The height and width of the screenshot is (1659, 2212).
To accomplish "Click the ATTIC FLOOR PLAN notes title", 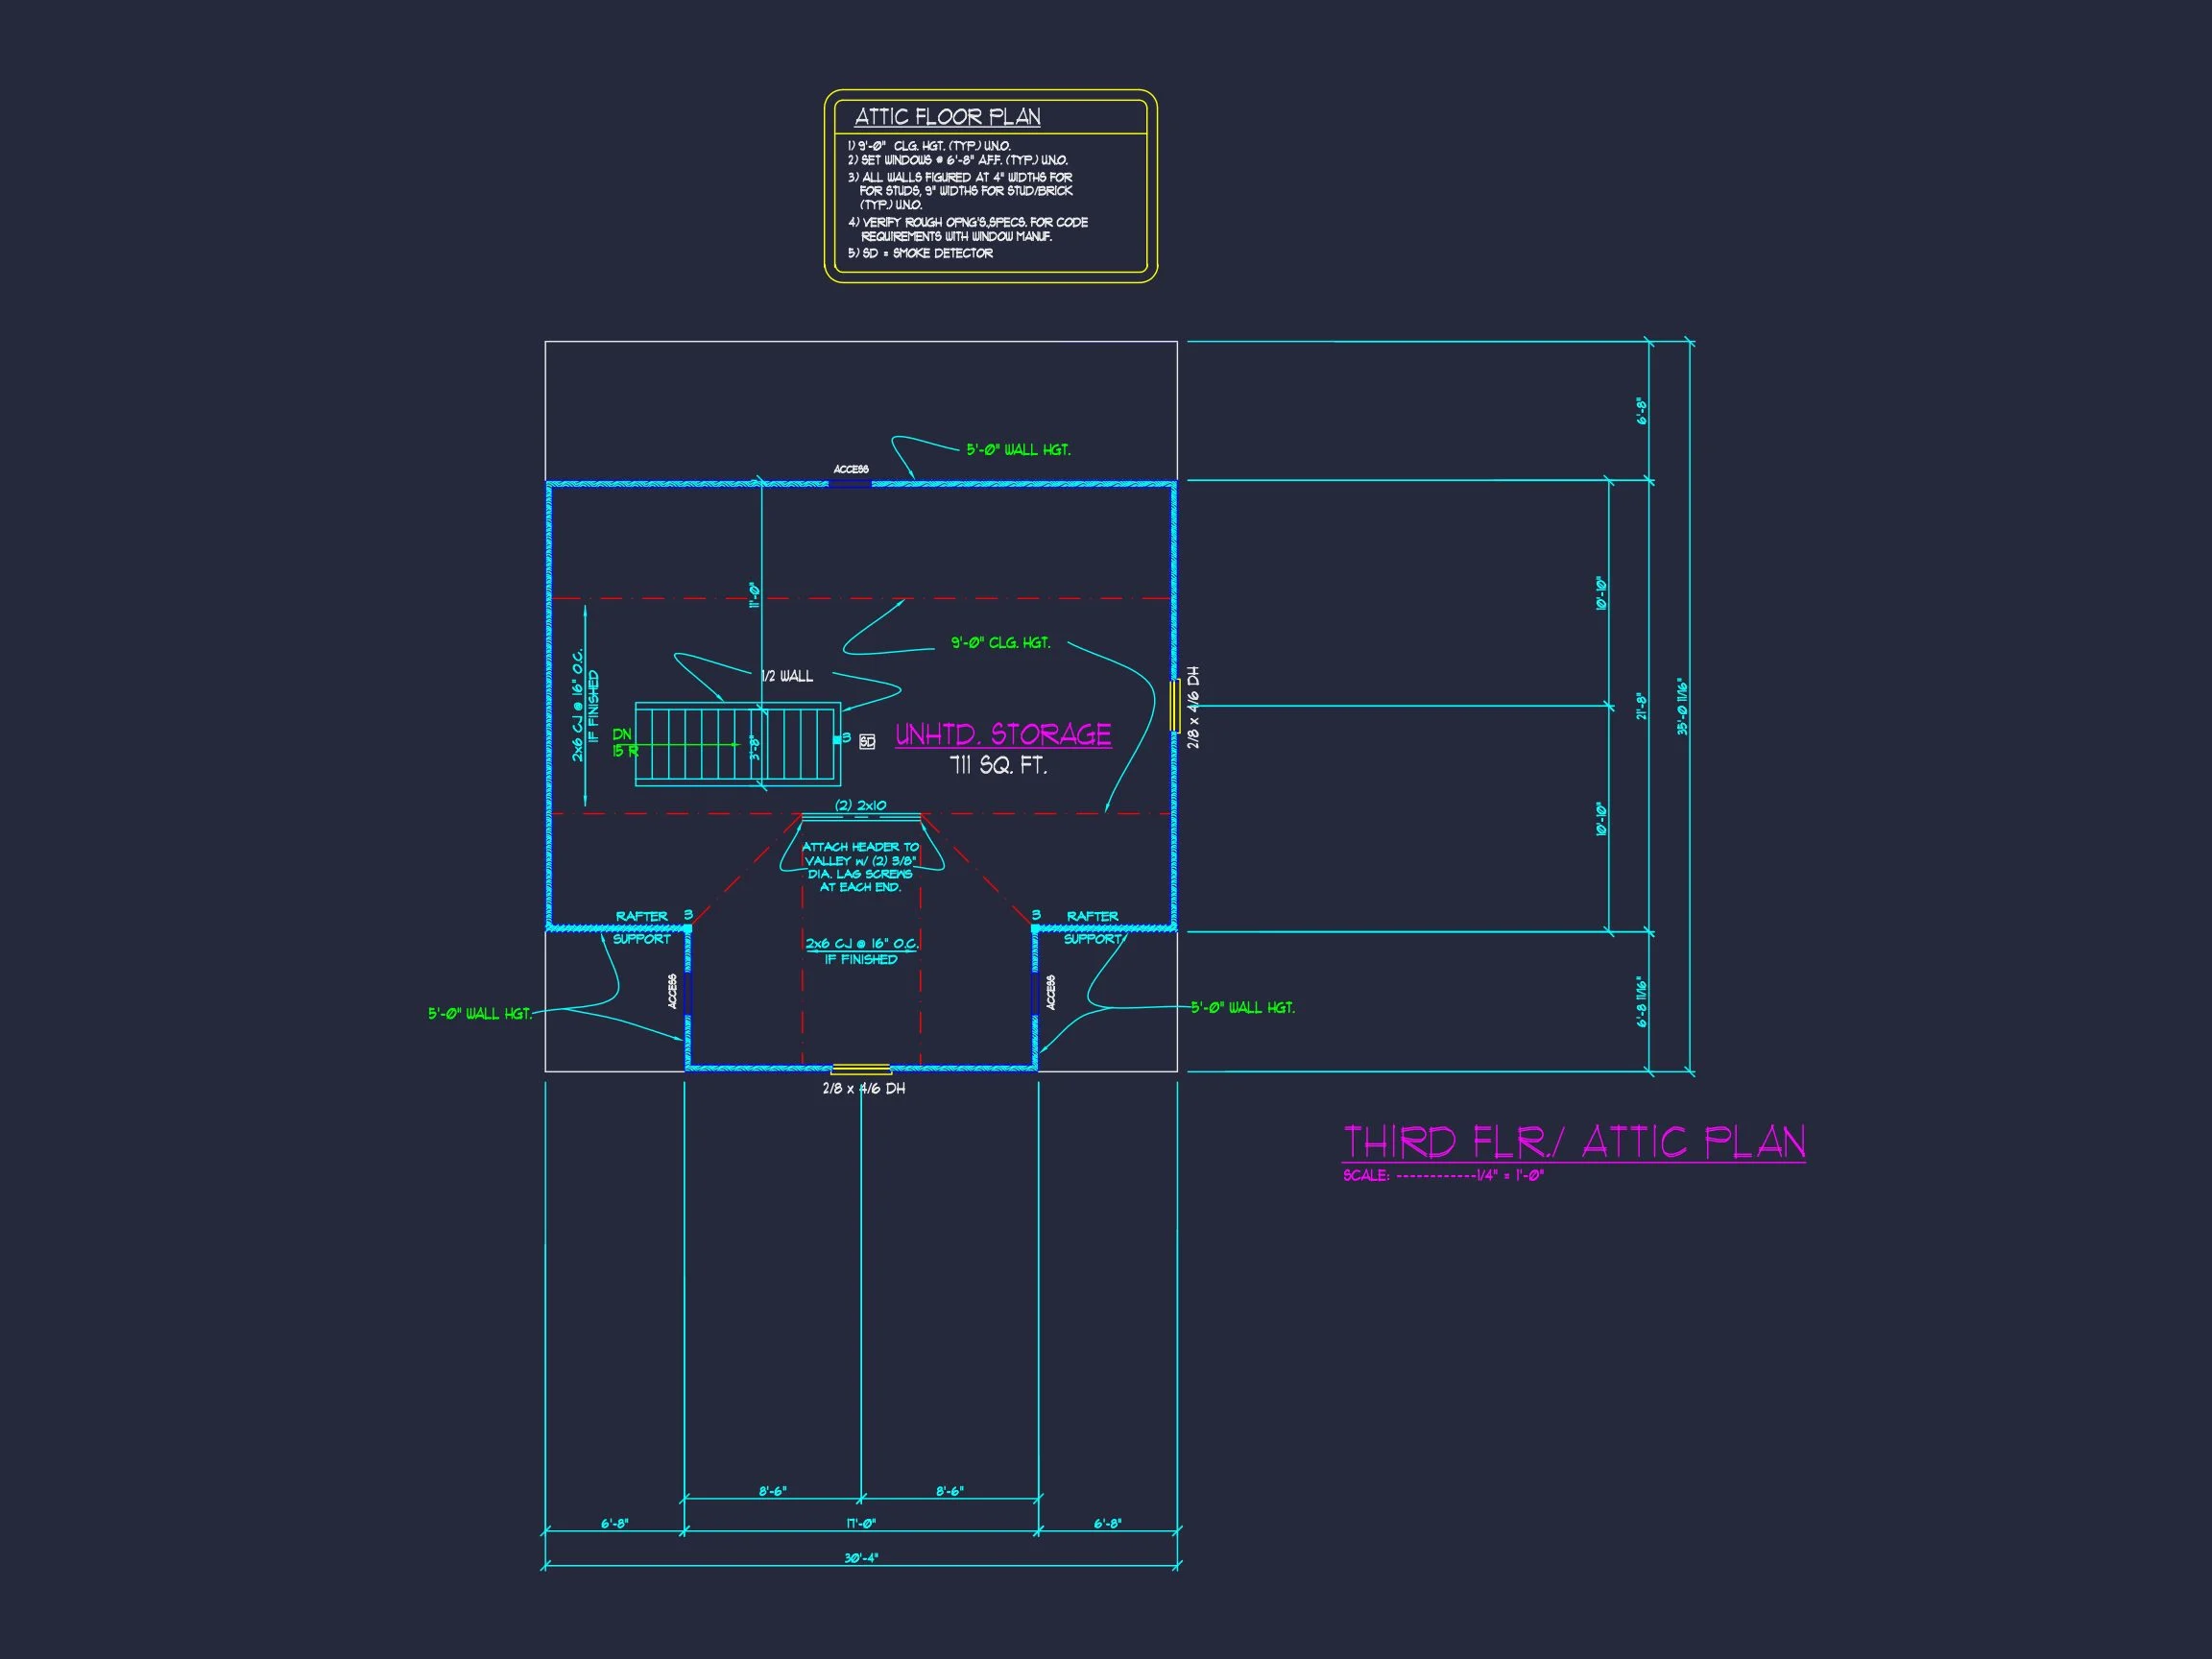I will (947, 117).
